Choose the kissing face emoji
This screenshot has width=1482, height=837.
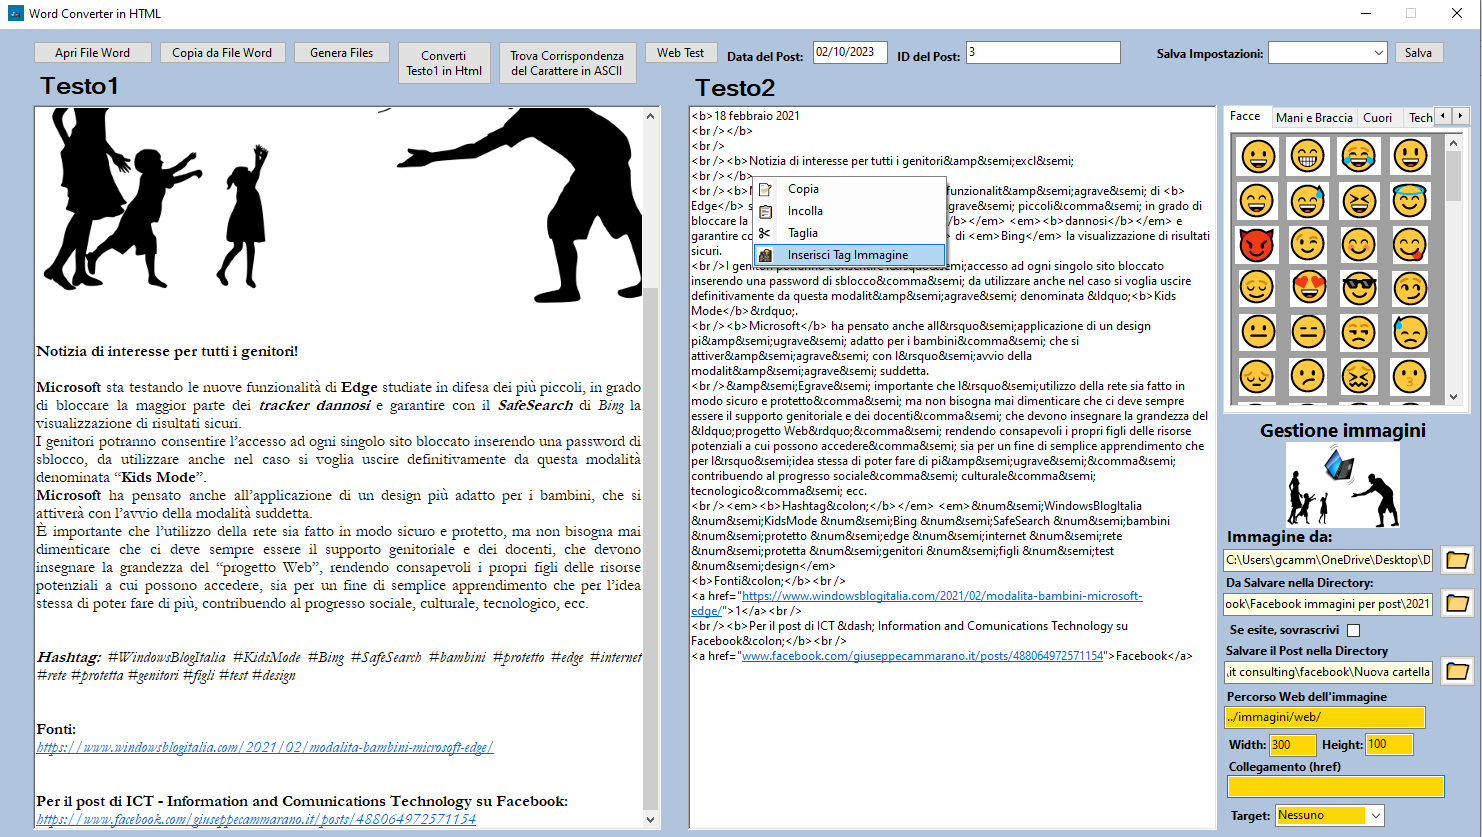1409,376
